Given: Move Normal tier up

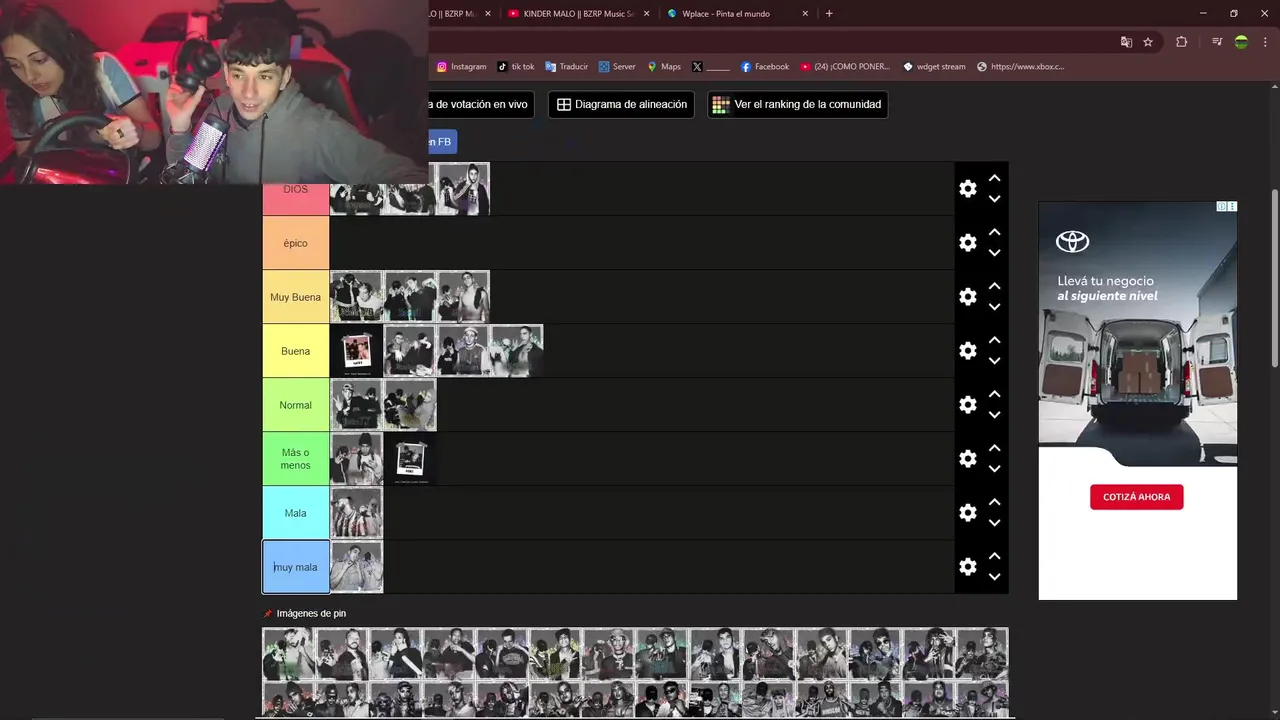Looking at the screenshot, I should (x=994, y=394).
